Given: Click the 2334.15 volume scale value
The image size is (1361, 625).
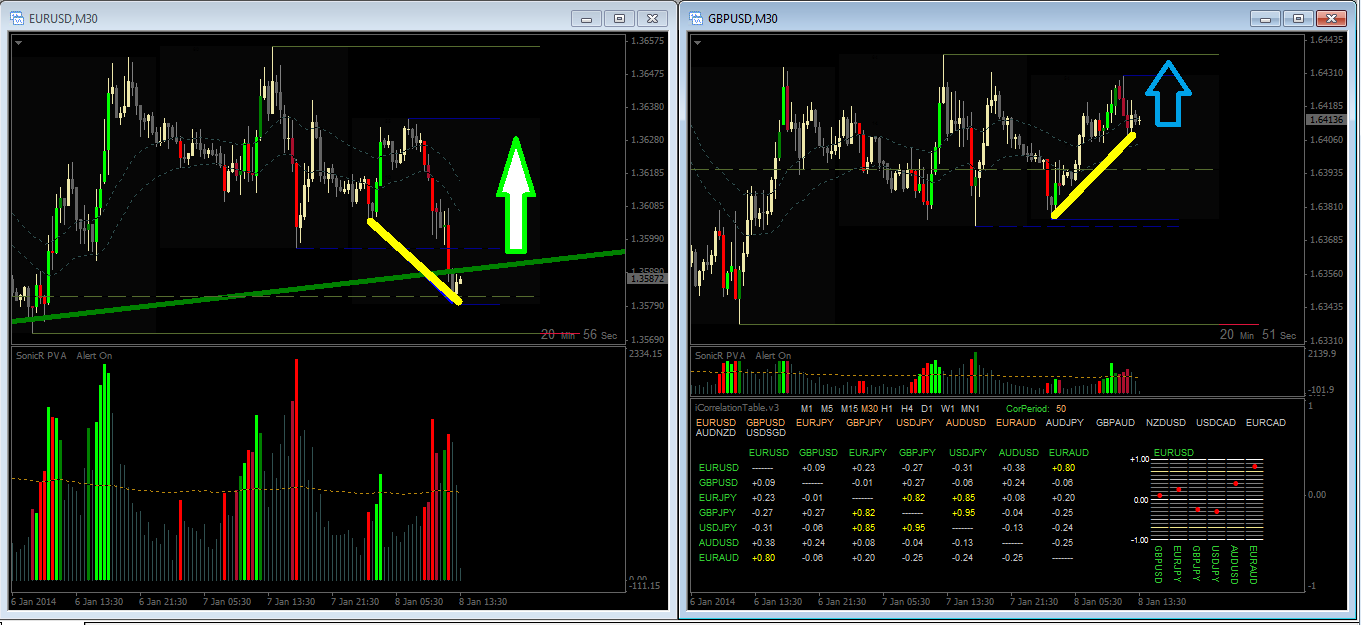Looking at the screenshot, I should pos(648,354).
